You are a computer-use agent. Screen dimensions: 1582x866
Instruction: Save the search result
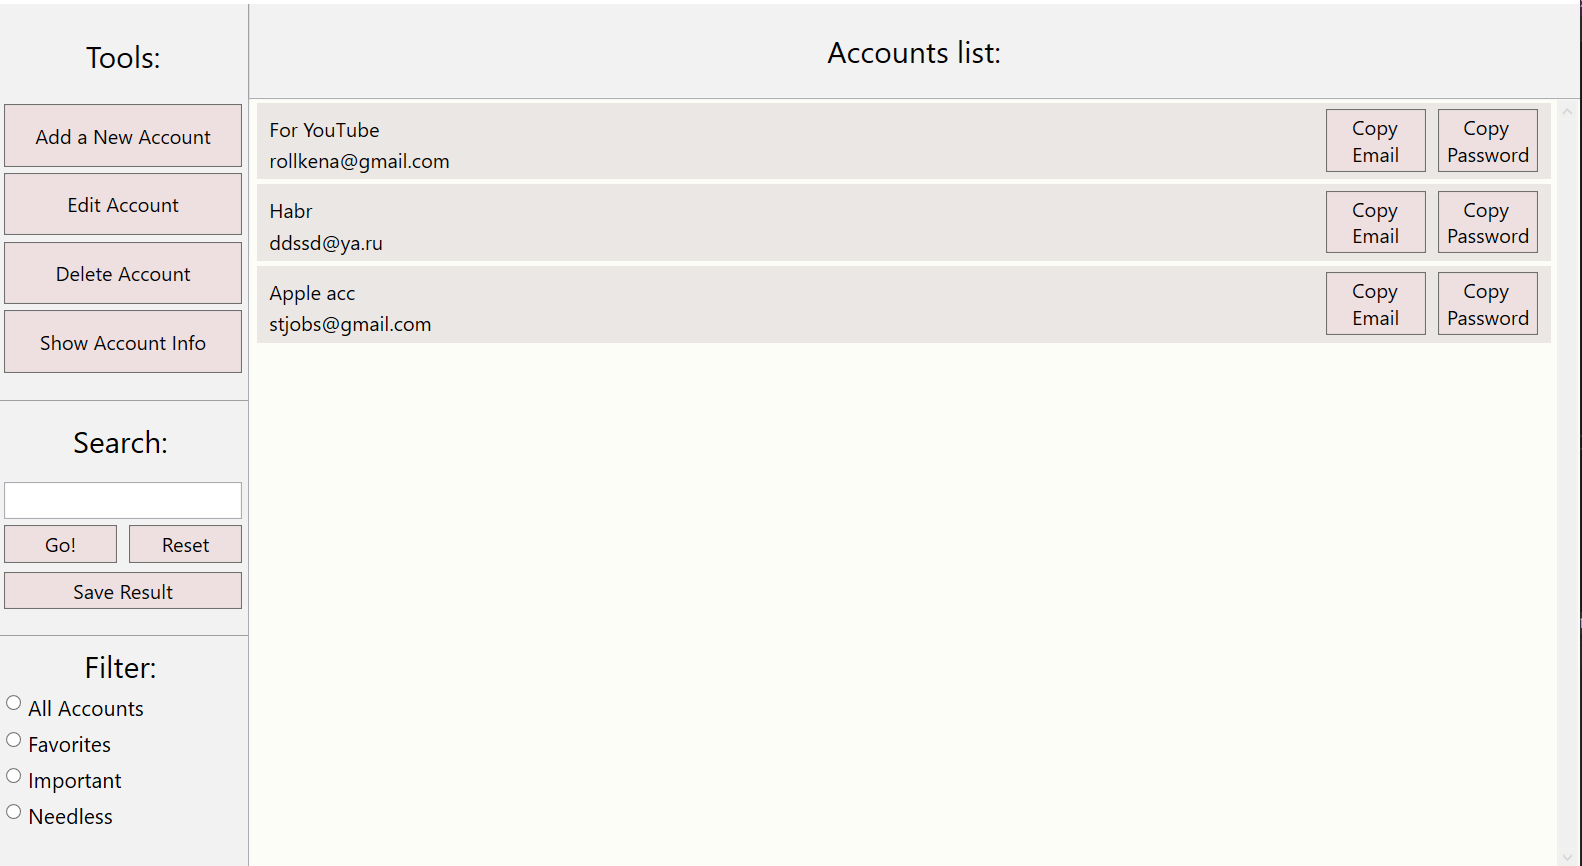point(122,590)
